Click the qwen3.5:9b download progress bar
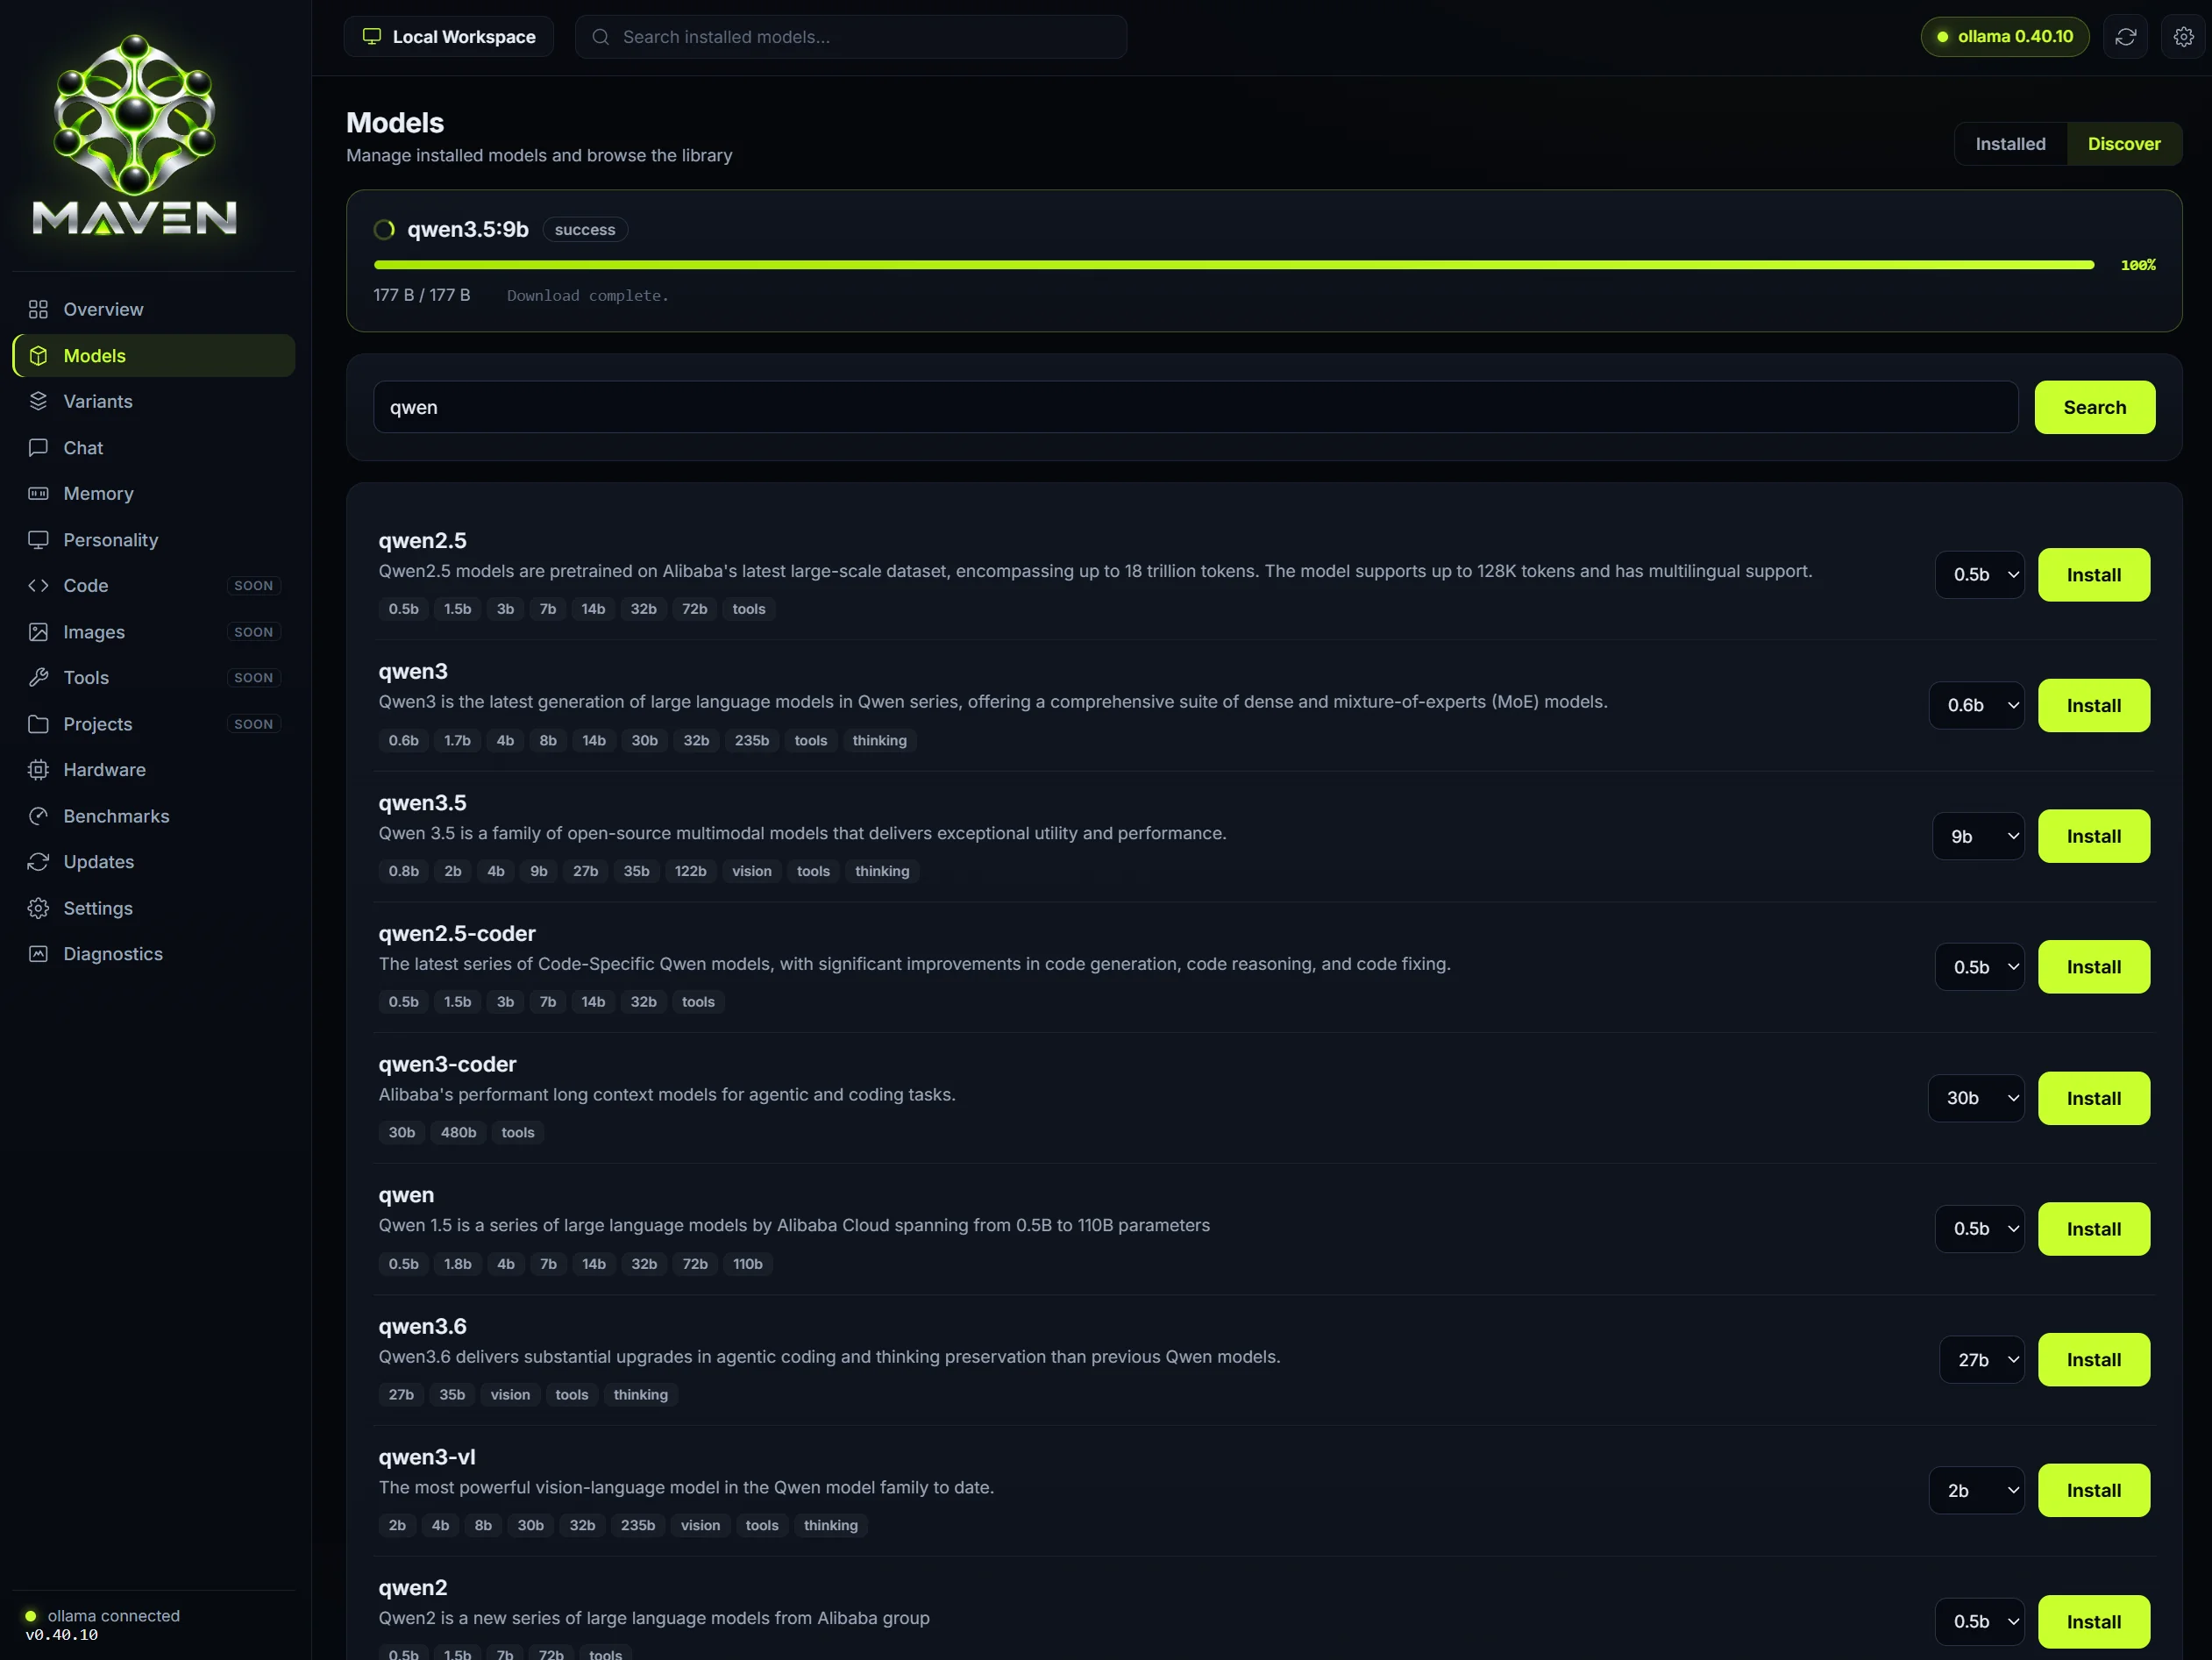Image resolution: width=2212 pixels, height=1660 pixels. (x=1233, y=265)
